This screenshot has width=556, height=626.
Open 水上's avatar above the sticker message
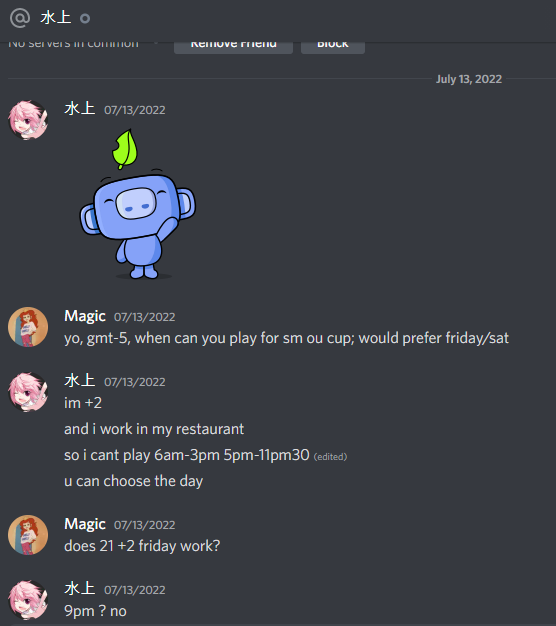pos(28,119)
